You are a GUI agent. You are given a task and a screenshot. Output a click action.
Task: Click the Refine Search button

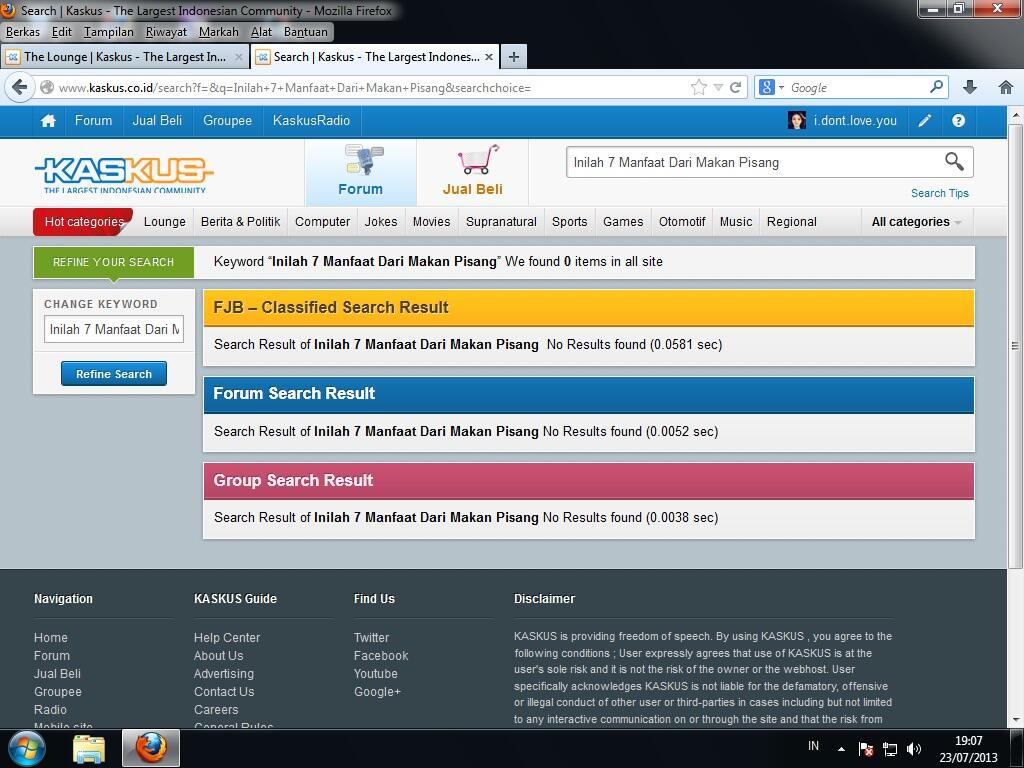pos(114,374)
